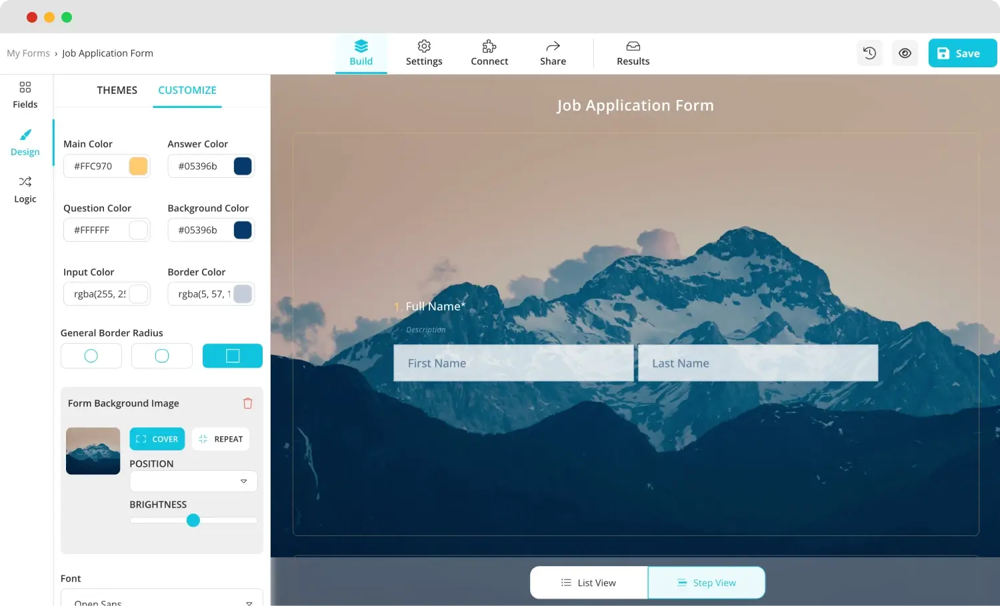Screen dimensions: 1000x606
Task: Switch to Step View
Action: 706,583
